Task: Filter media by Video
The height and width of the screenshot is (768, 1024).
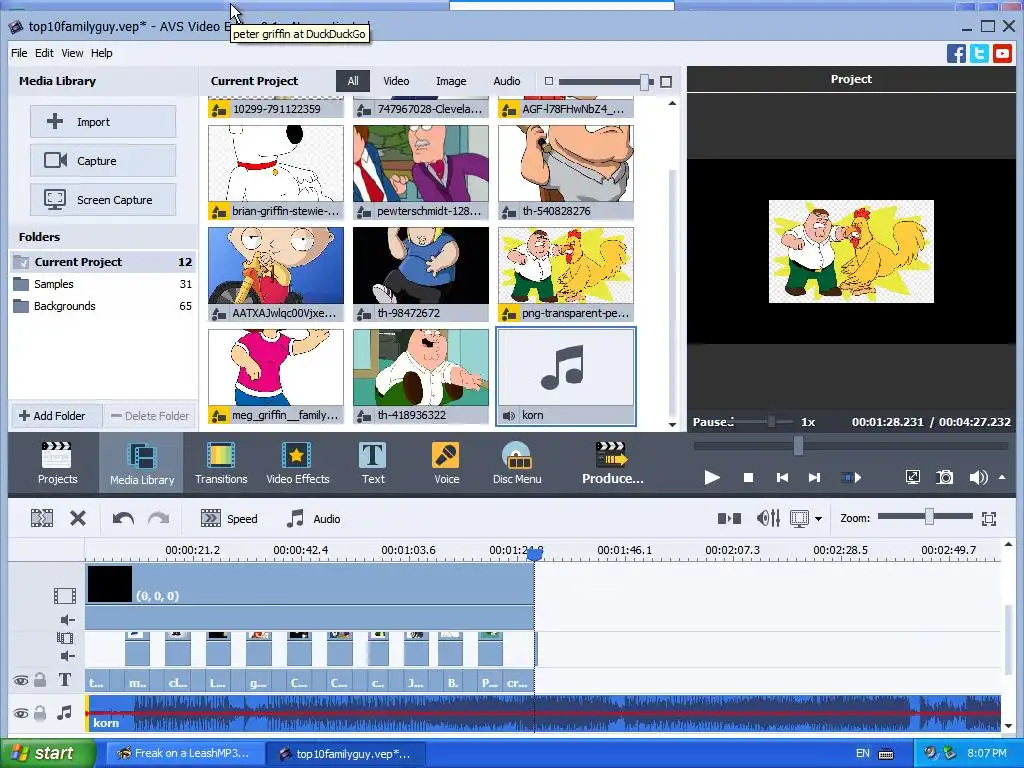Action: (x=396, y=81)
